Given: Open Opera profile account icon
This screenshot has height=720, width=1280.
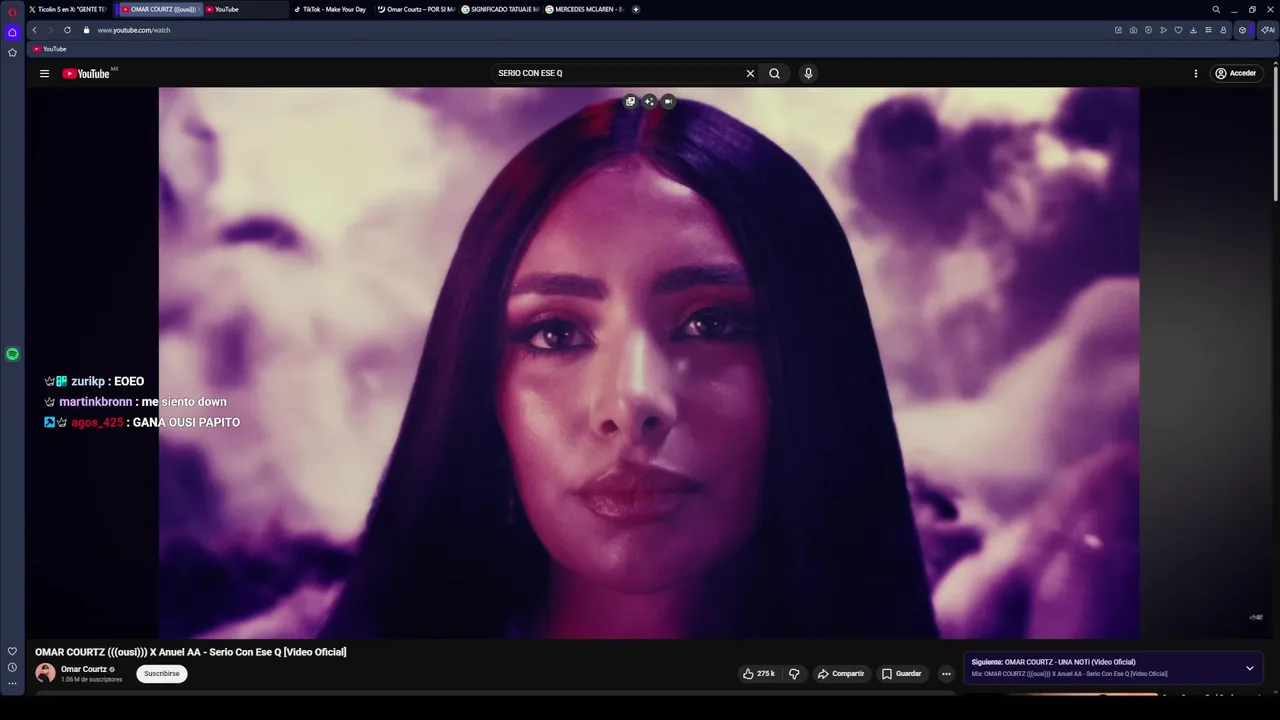Looking at the screenshot, I should [x=1223, y=30].
